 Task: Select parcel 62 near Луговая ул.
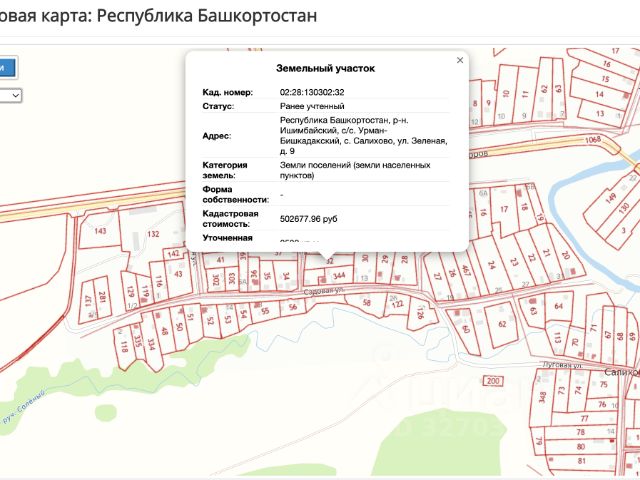[502, 324]
